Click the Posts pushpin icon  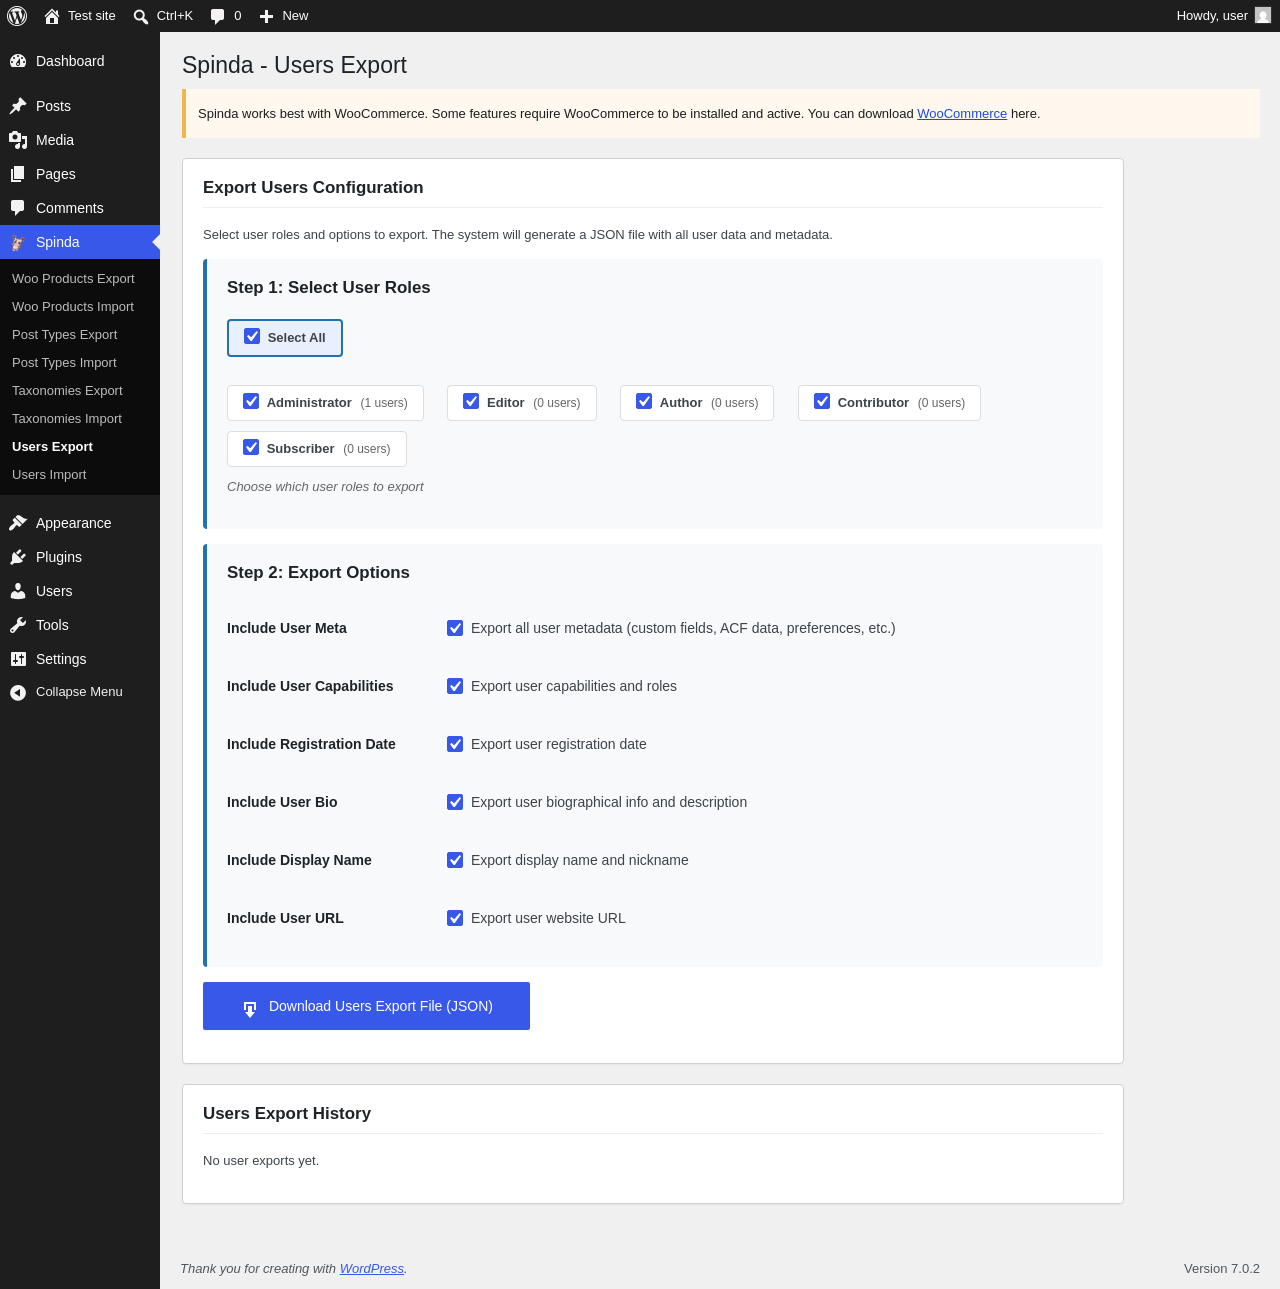pyautogui.click(x=18, y=106)
